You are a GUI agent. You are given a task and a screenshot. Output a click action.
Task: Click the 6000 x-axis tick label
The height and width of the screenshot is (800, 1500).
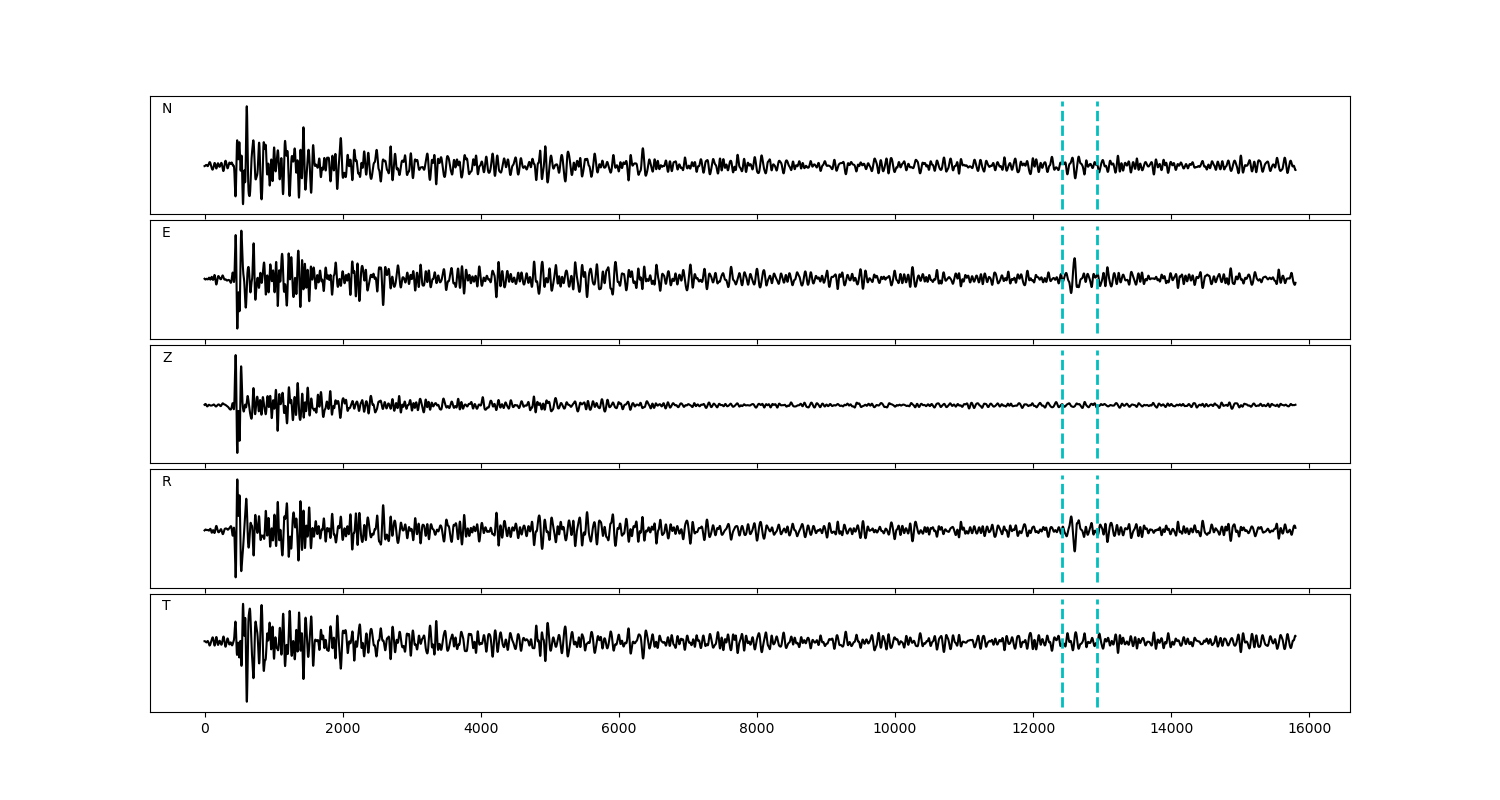click(x=619, y=729)
